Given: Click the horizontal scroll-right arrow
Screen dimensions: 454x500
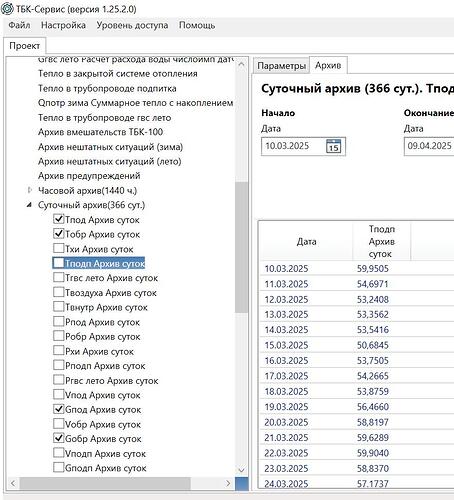Looking at the screenshot, I should pyautogui.click(x=228, y=483).
